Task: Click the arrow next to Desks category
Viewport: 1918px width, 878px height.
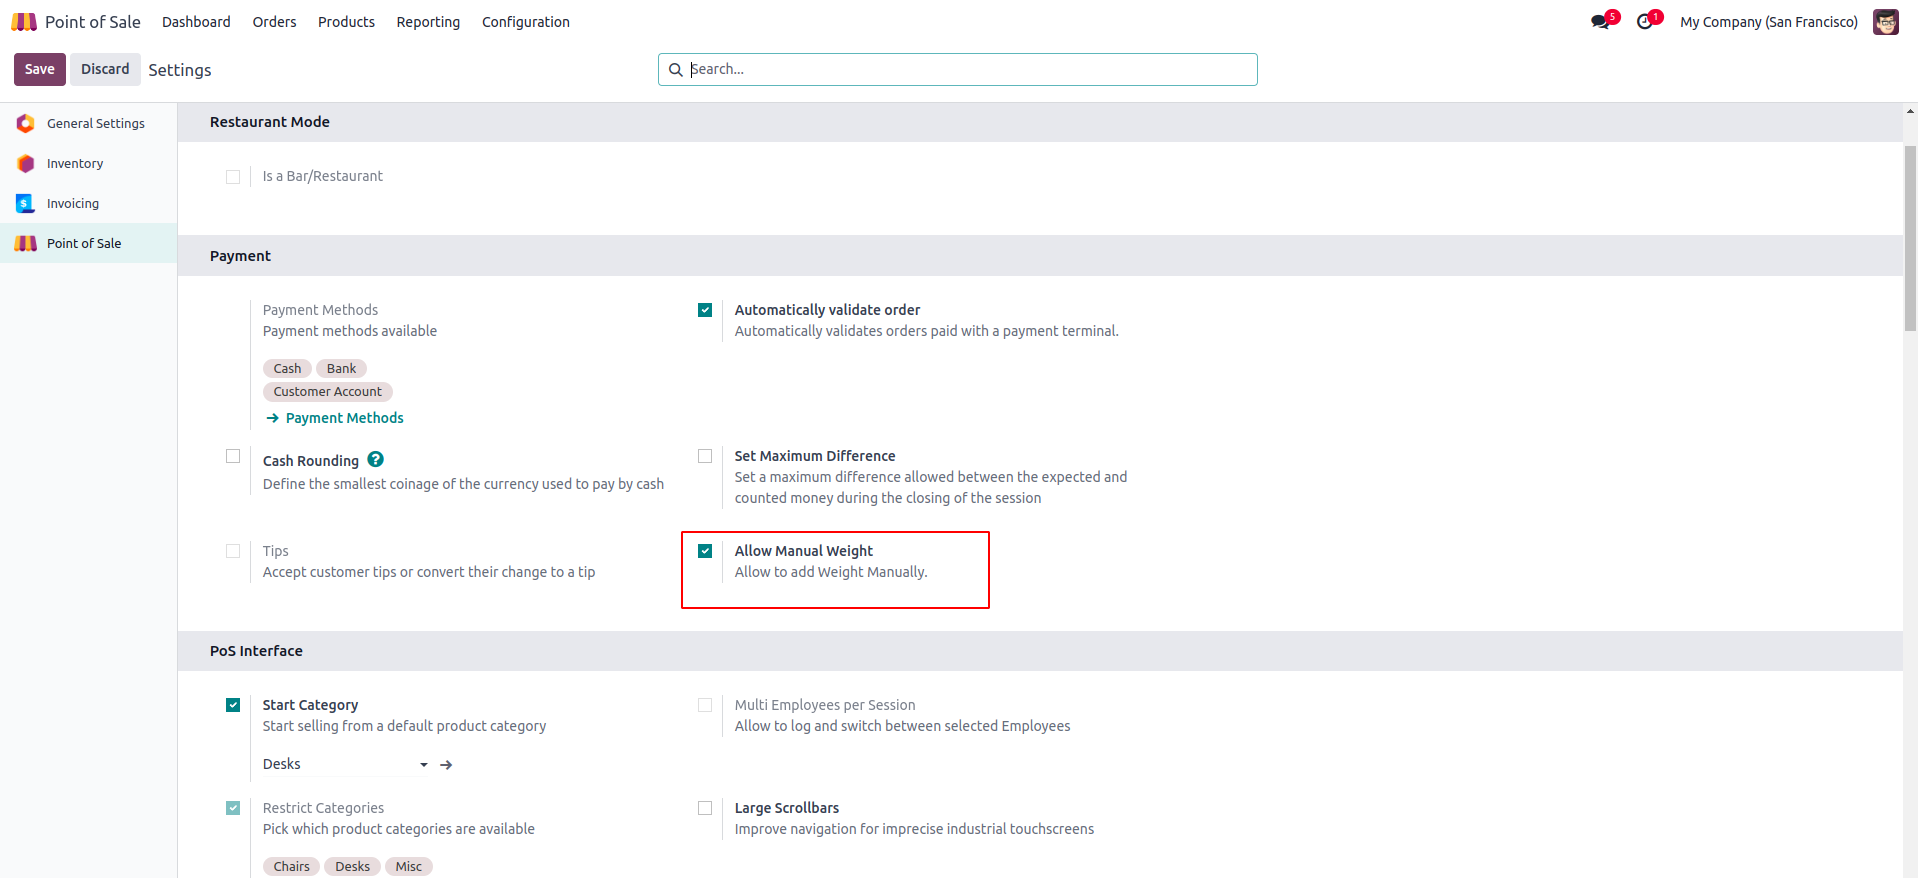Action: pos(446,765)
